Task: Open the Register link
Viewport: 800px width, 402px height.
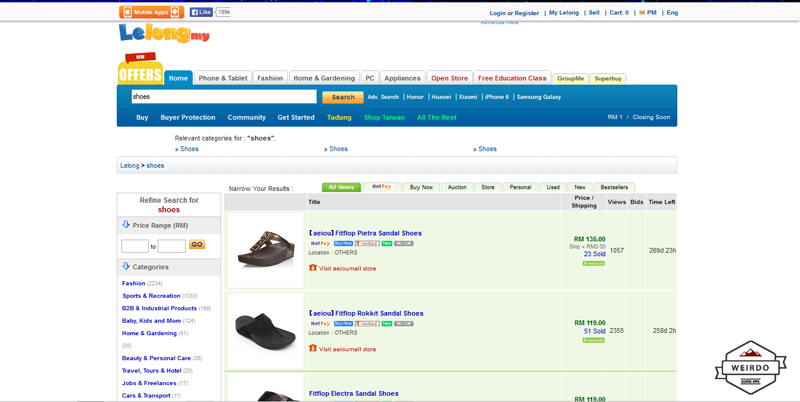Action: [527, 13]
